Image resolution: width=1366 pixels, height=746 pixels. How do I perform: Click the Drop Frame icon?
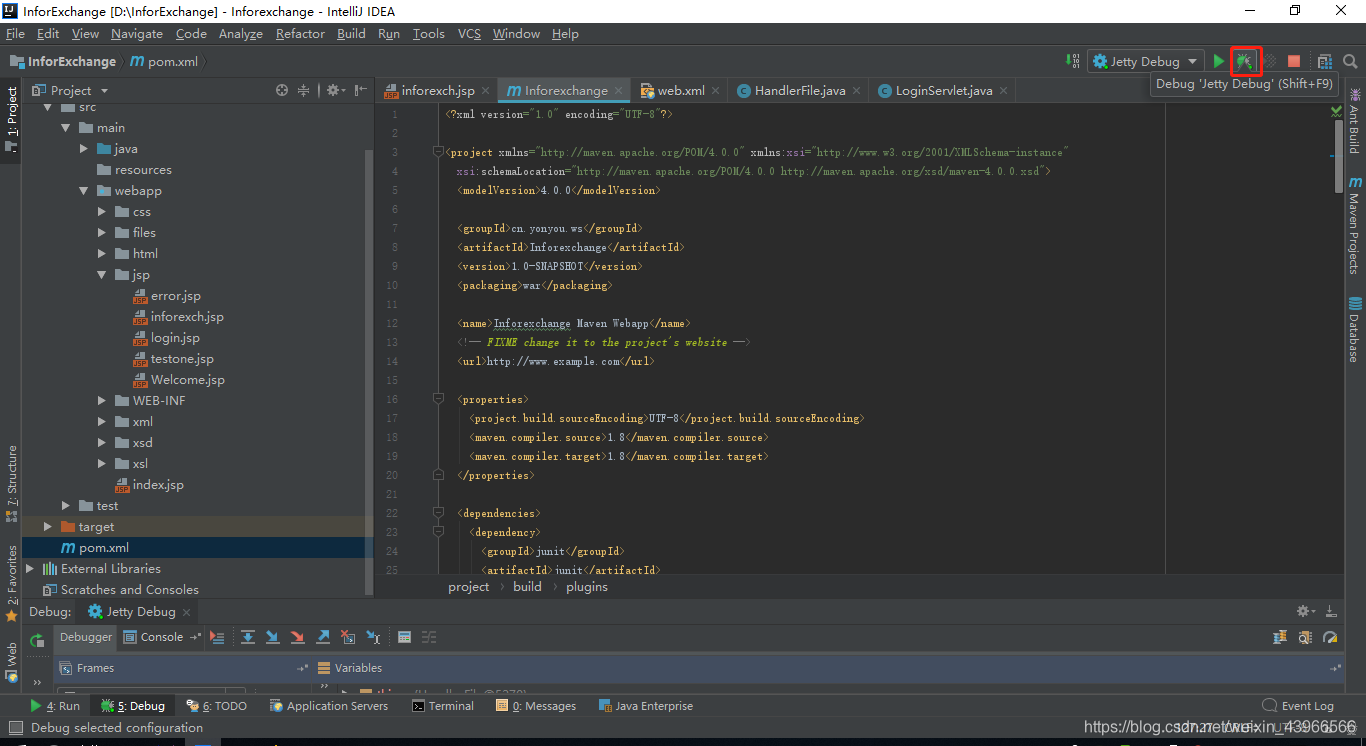point(348,637)
